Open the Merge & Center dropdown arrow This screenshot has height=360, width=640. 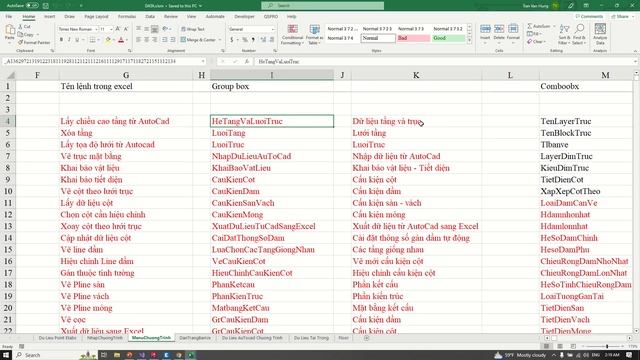[220, 40]
